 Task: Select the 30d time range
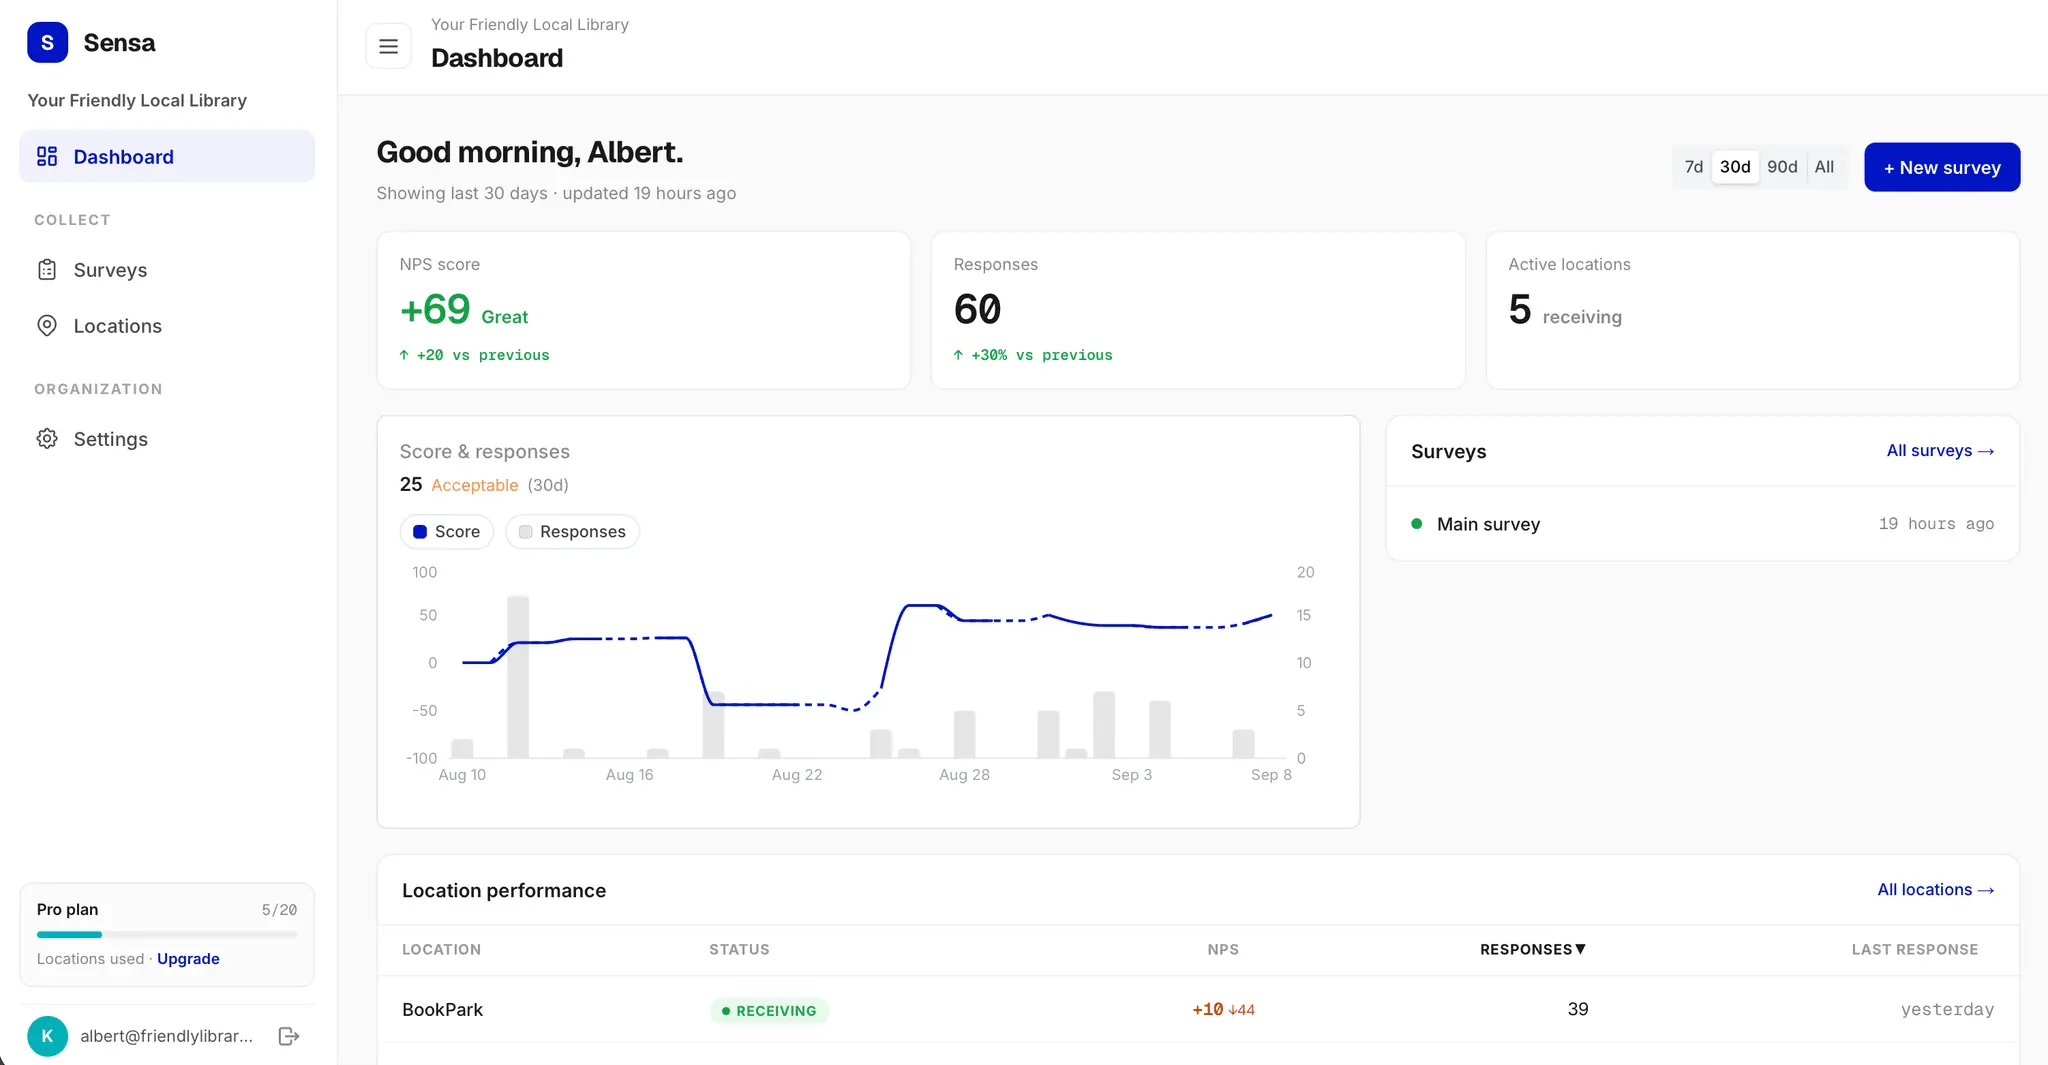point(1735,167)
